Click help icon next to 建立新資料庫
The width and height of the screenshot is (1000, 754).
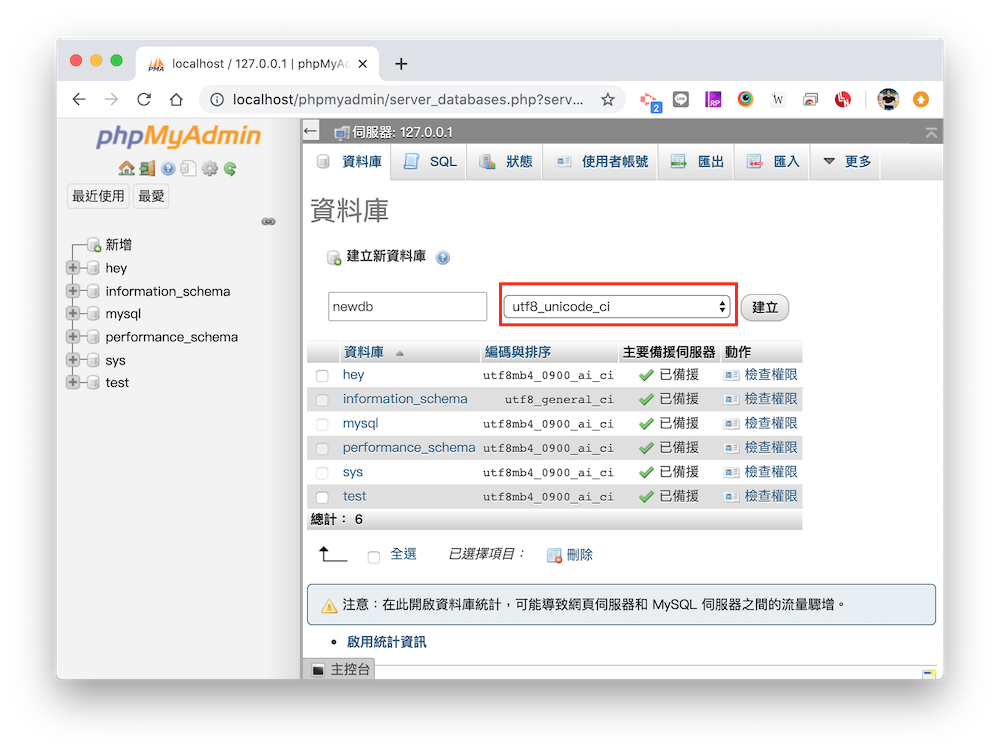(x=443, y=257)
